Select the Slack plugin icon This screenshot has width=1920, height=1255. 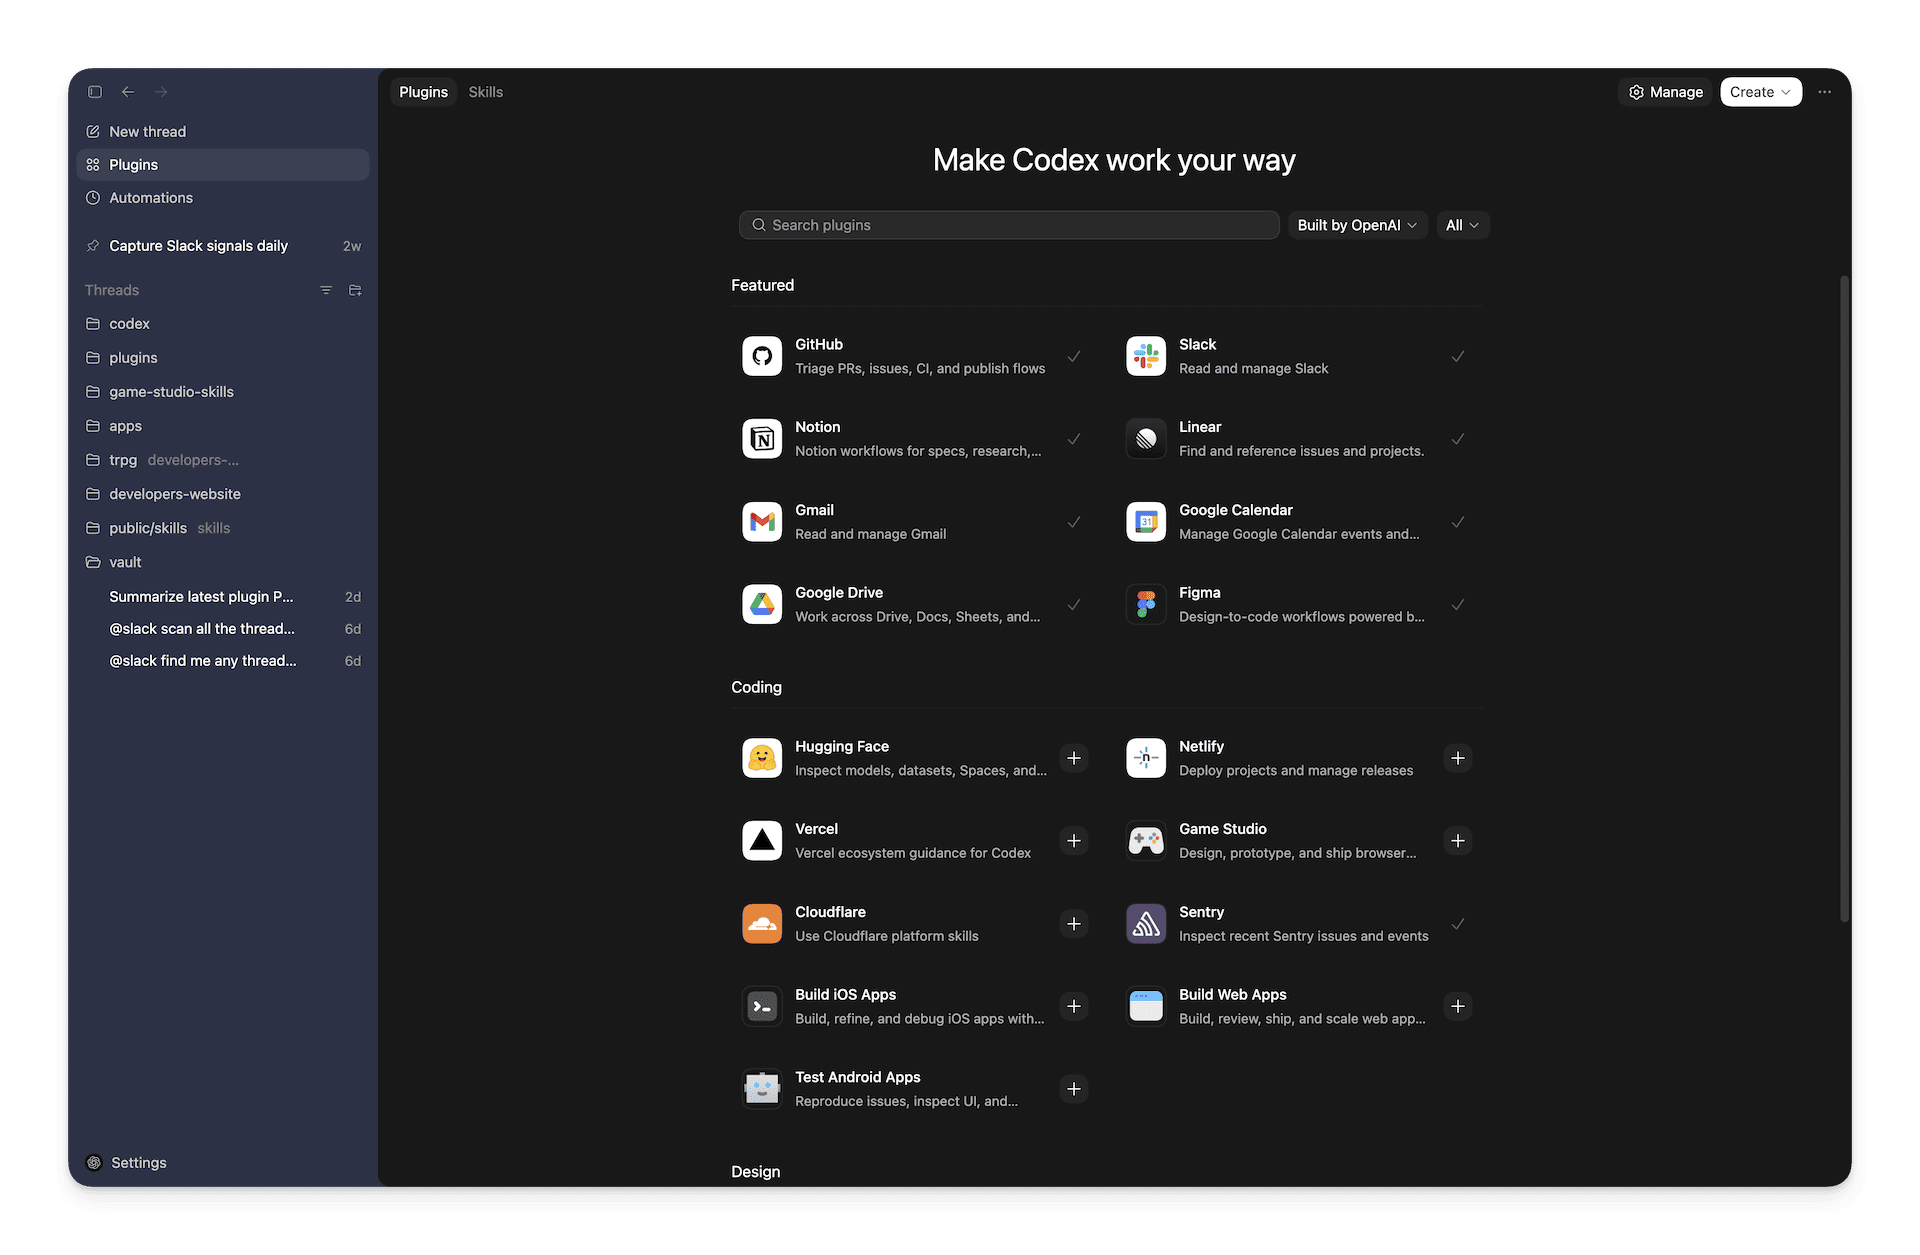point(1146,356)
